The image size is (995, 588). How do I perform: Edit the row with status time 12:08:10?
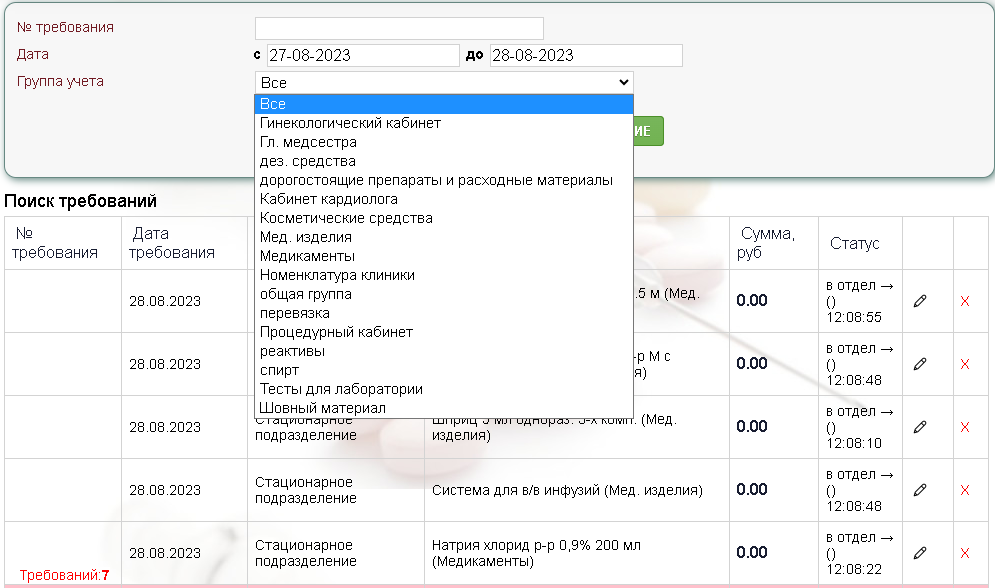point(919,427)
